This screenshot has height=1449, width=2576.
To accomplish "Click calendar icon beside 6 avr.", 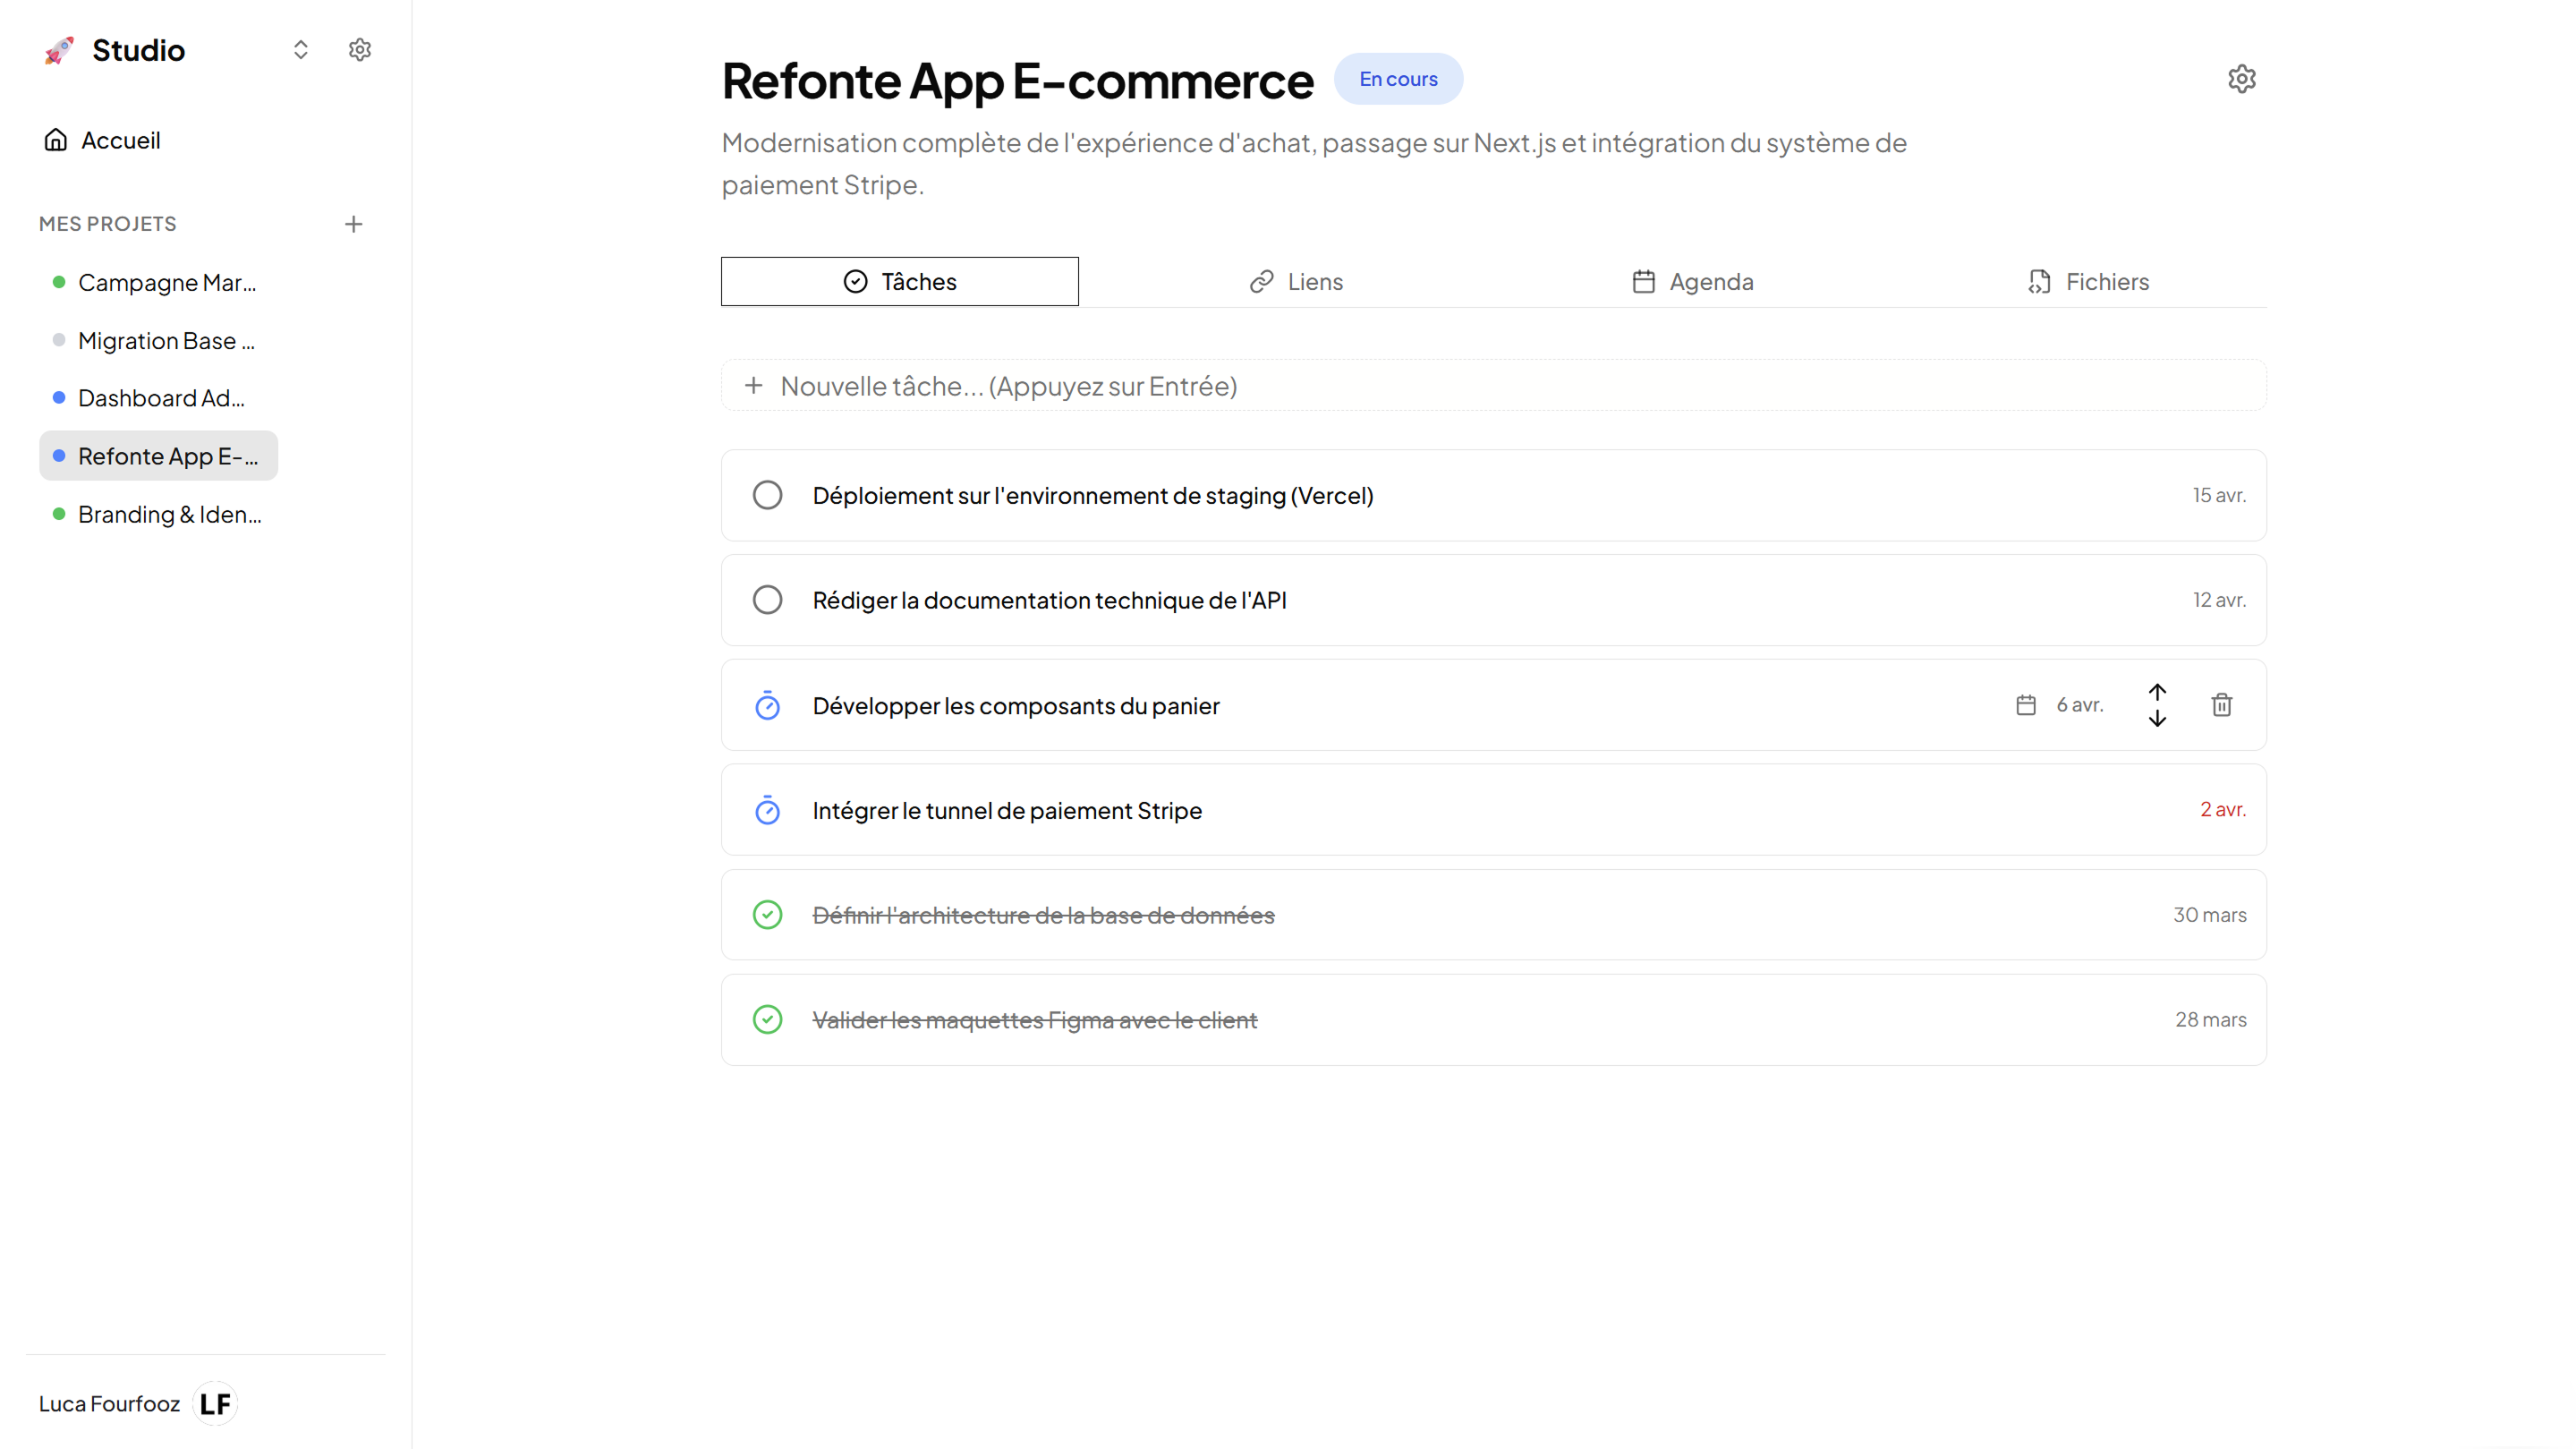I will [2025, 705].
